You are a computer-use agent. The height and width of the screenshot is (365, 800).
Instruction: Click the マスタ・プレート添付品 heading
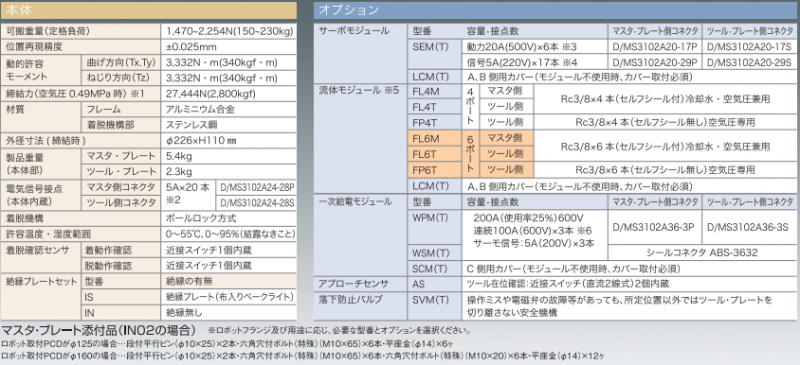click(99, 329)
